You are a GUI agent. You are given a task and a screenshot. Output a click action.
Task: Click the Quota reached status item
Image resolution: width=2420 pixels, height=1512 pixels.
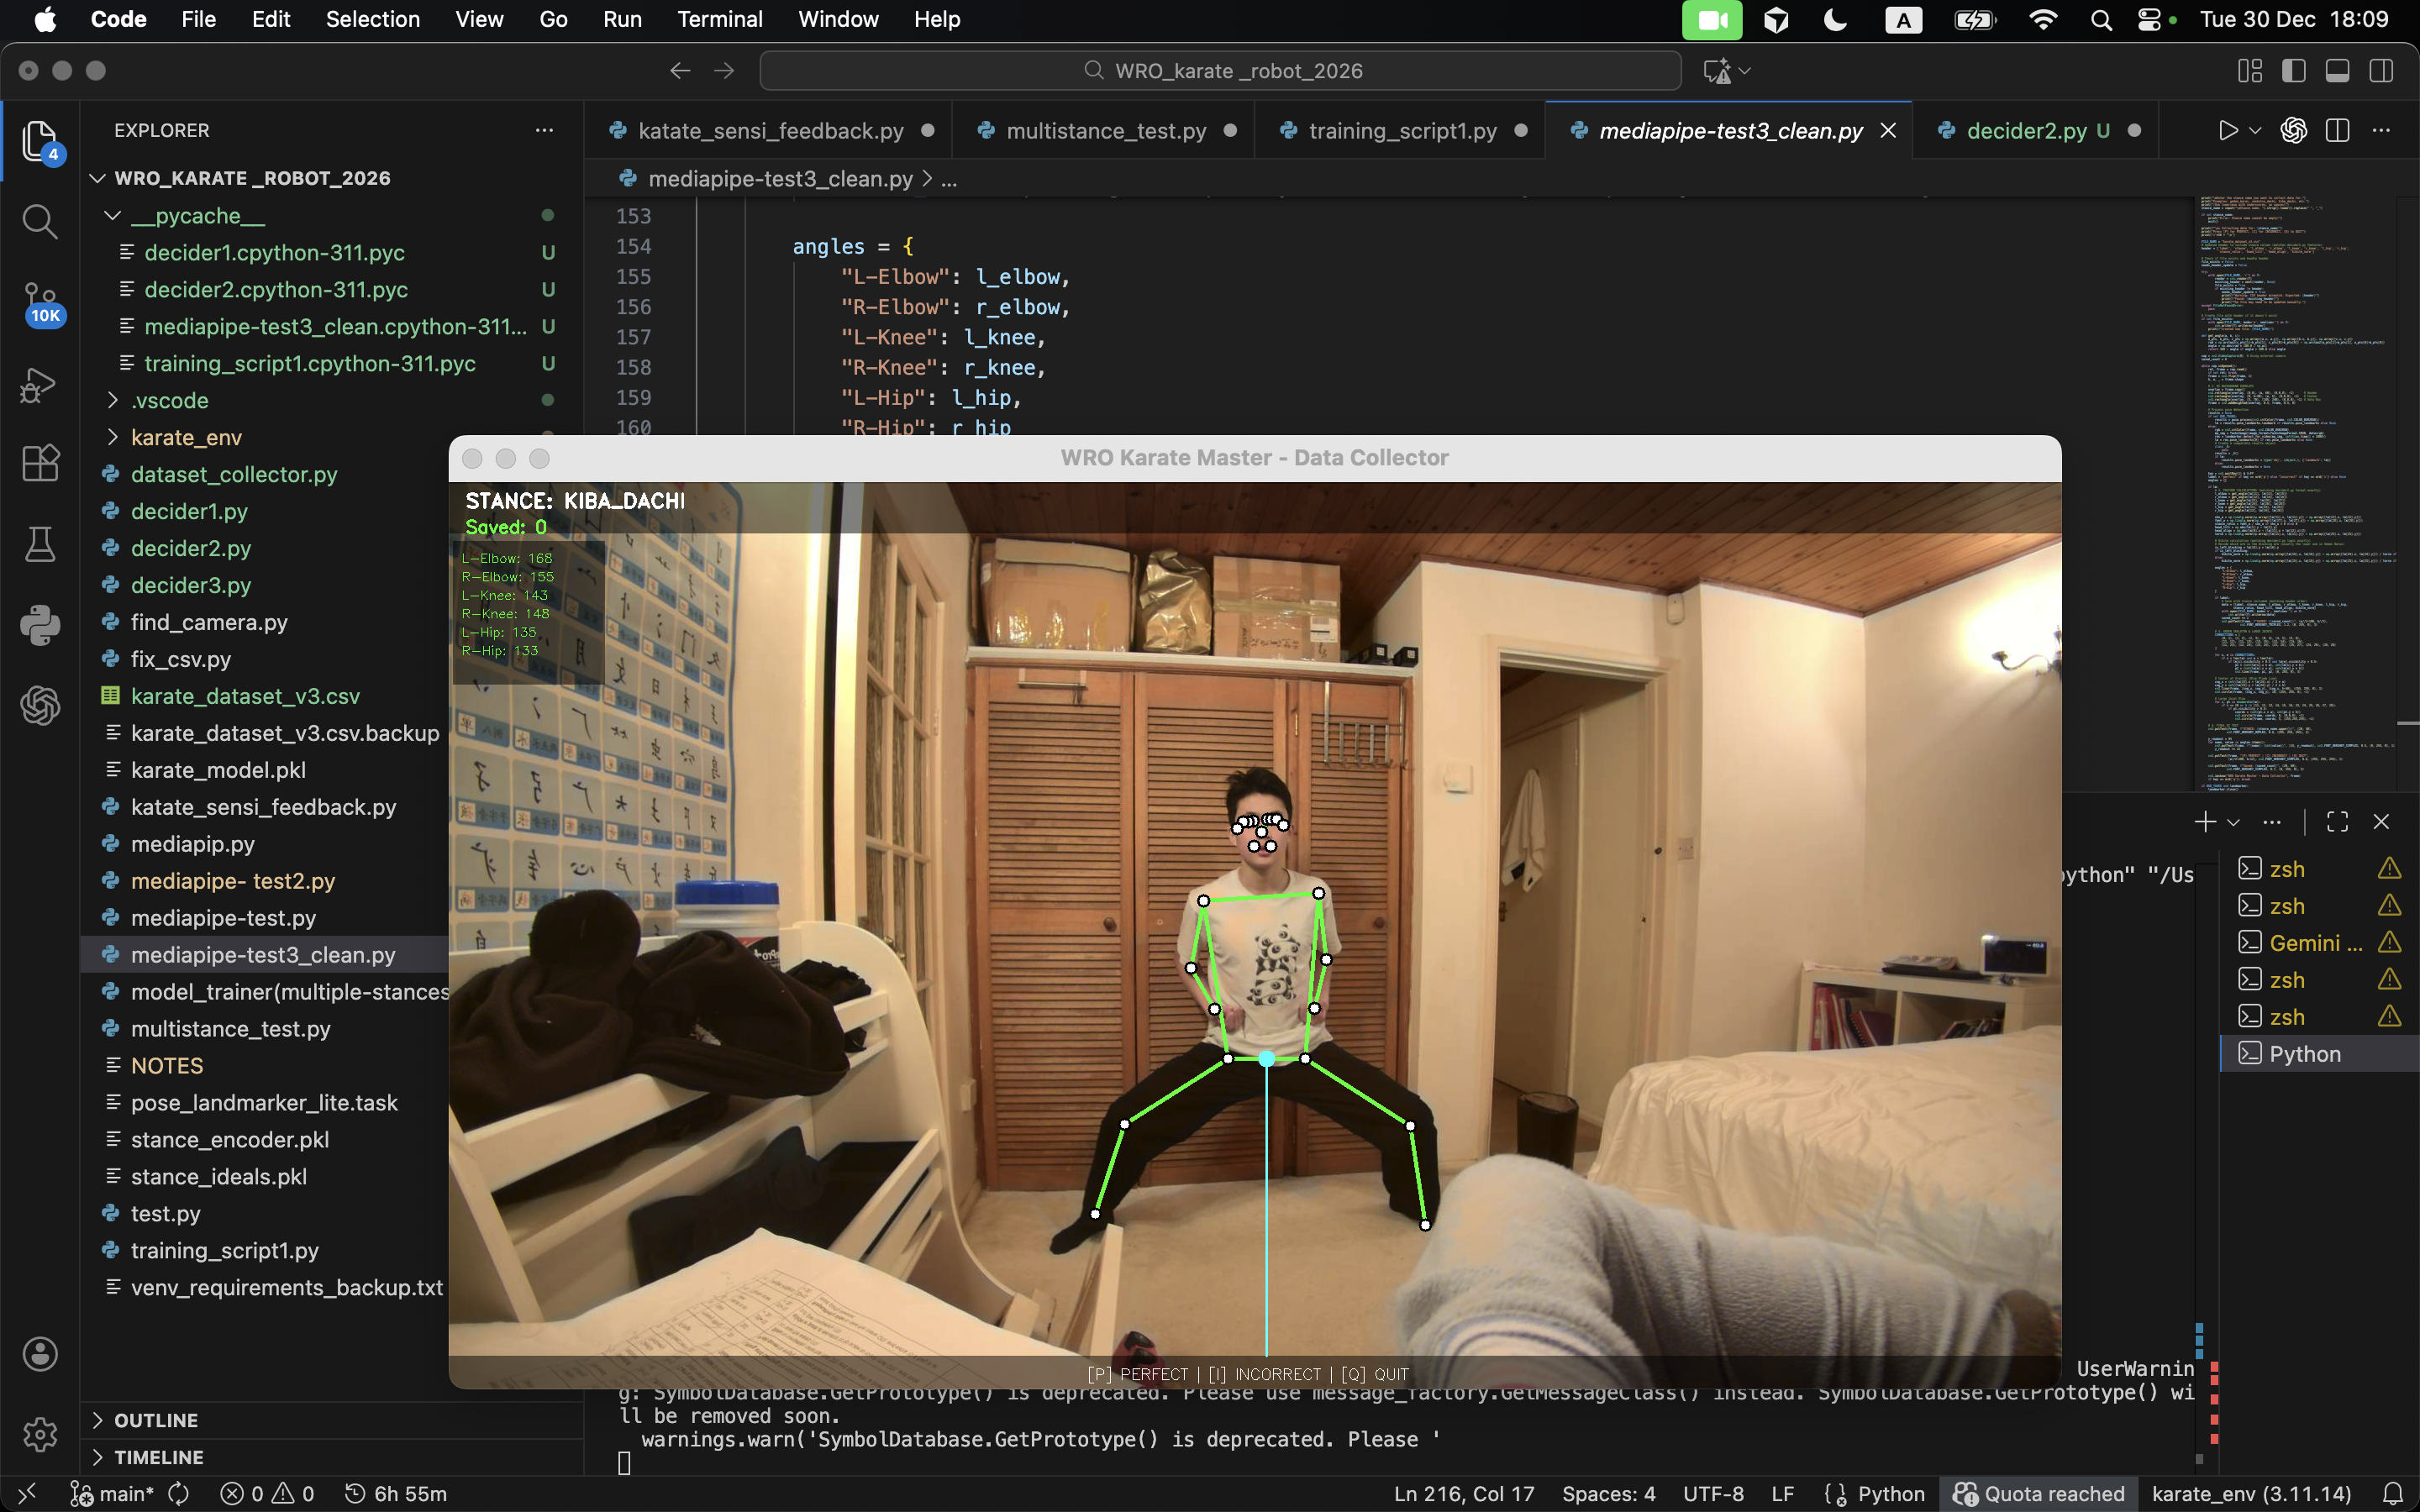pos(2039,1494)
